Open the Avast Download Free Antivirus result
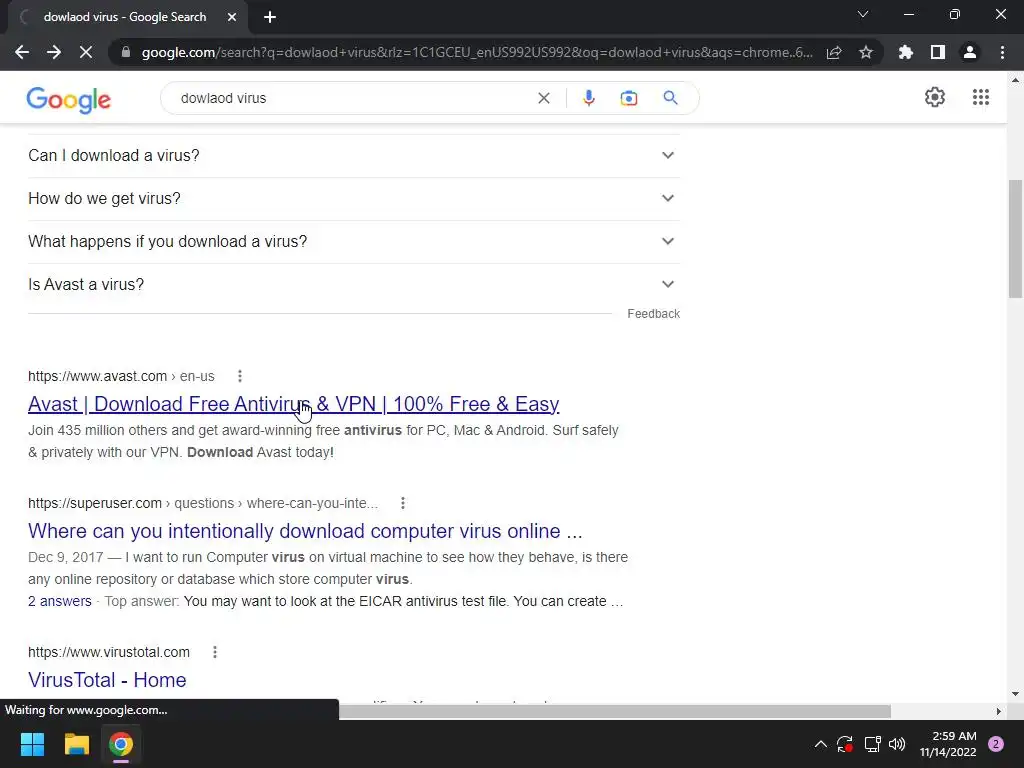This screenshot has height=768, width=1024. (x=293, y=404)
